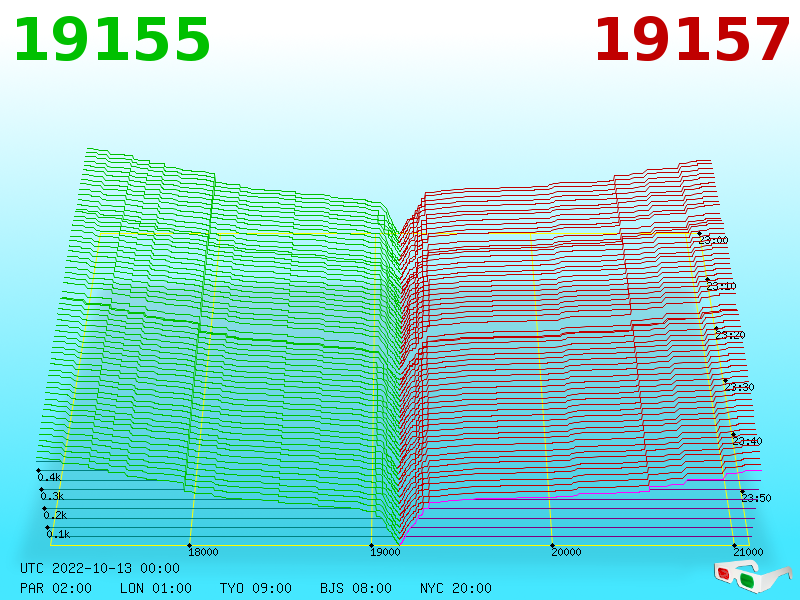Click the 0.2k volume axis label

coord(55,515)
